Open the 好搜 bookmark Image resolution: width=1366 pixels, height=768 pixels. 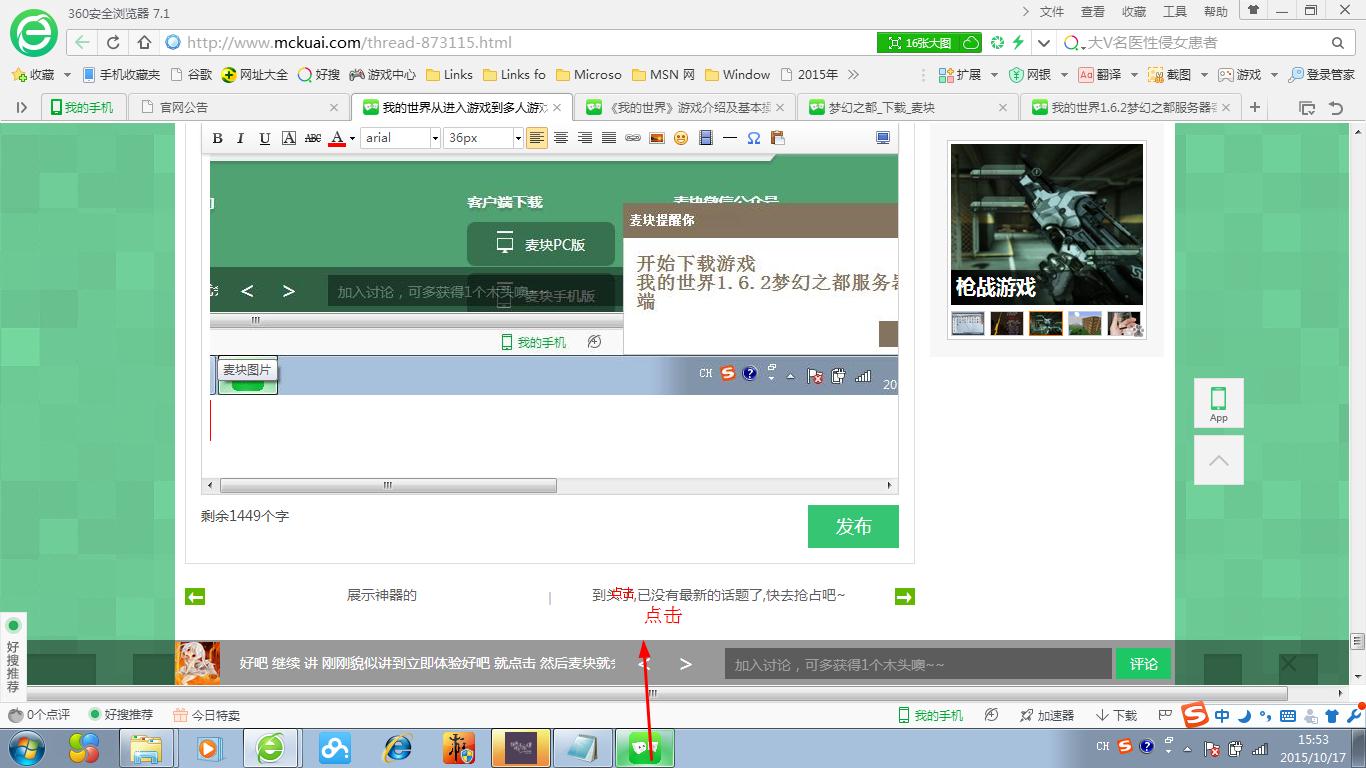coord(320,75)
